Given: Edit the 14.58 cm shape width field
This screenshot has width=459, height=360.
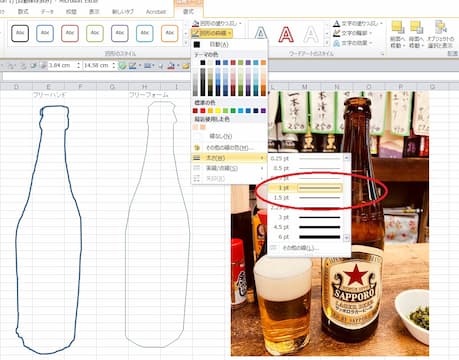Looking at the screenshot, I should pyautogui.click(x=97, y=65).
